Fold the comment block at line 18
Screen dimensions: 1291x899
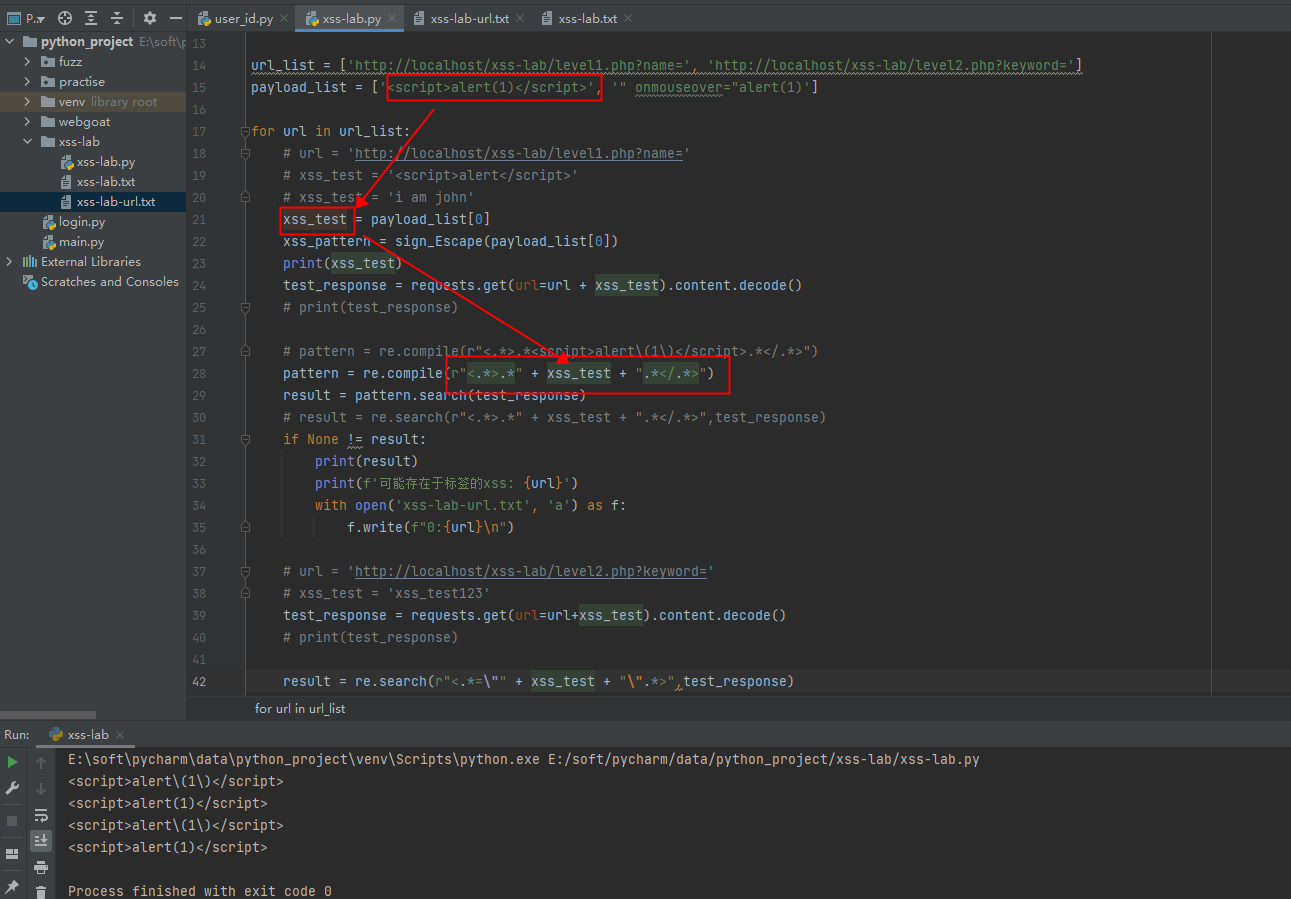[244, 154]
